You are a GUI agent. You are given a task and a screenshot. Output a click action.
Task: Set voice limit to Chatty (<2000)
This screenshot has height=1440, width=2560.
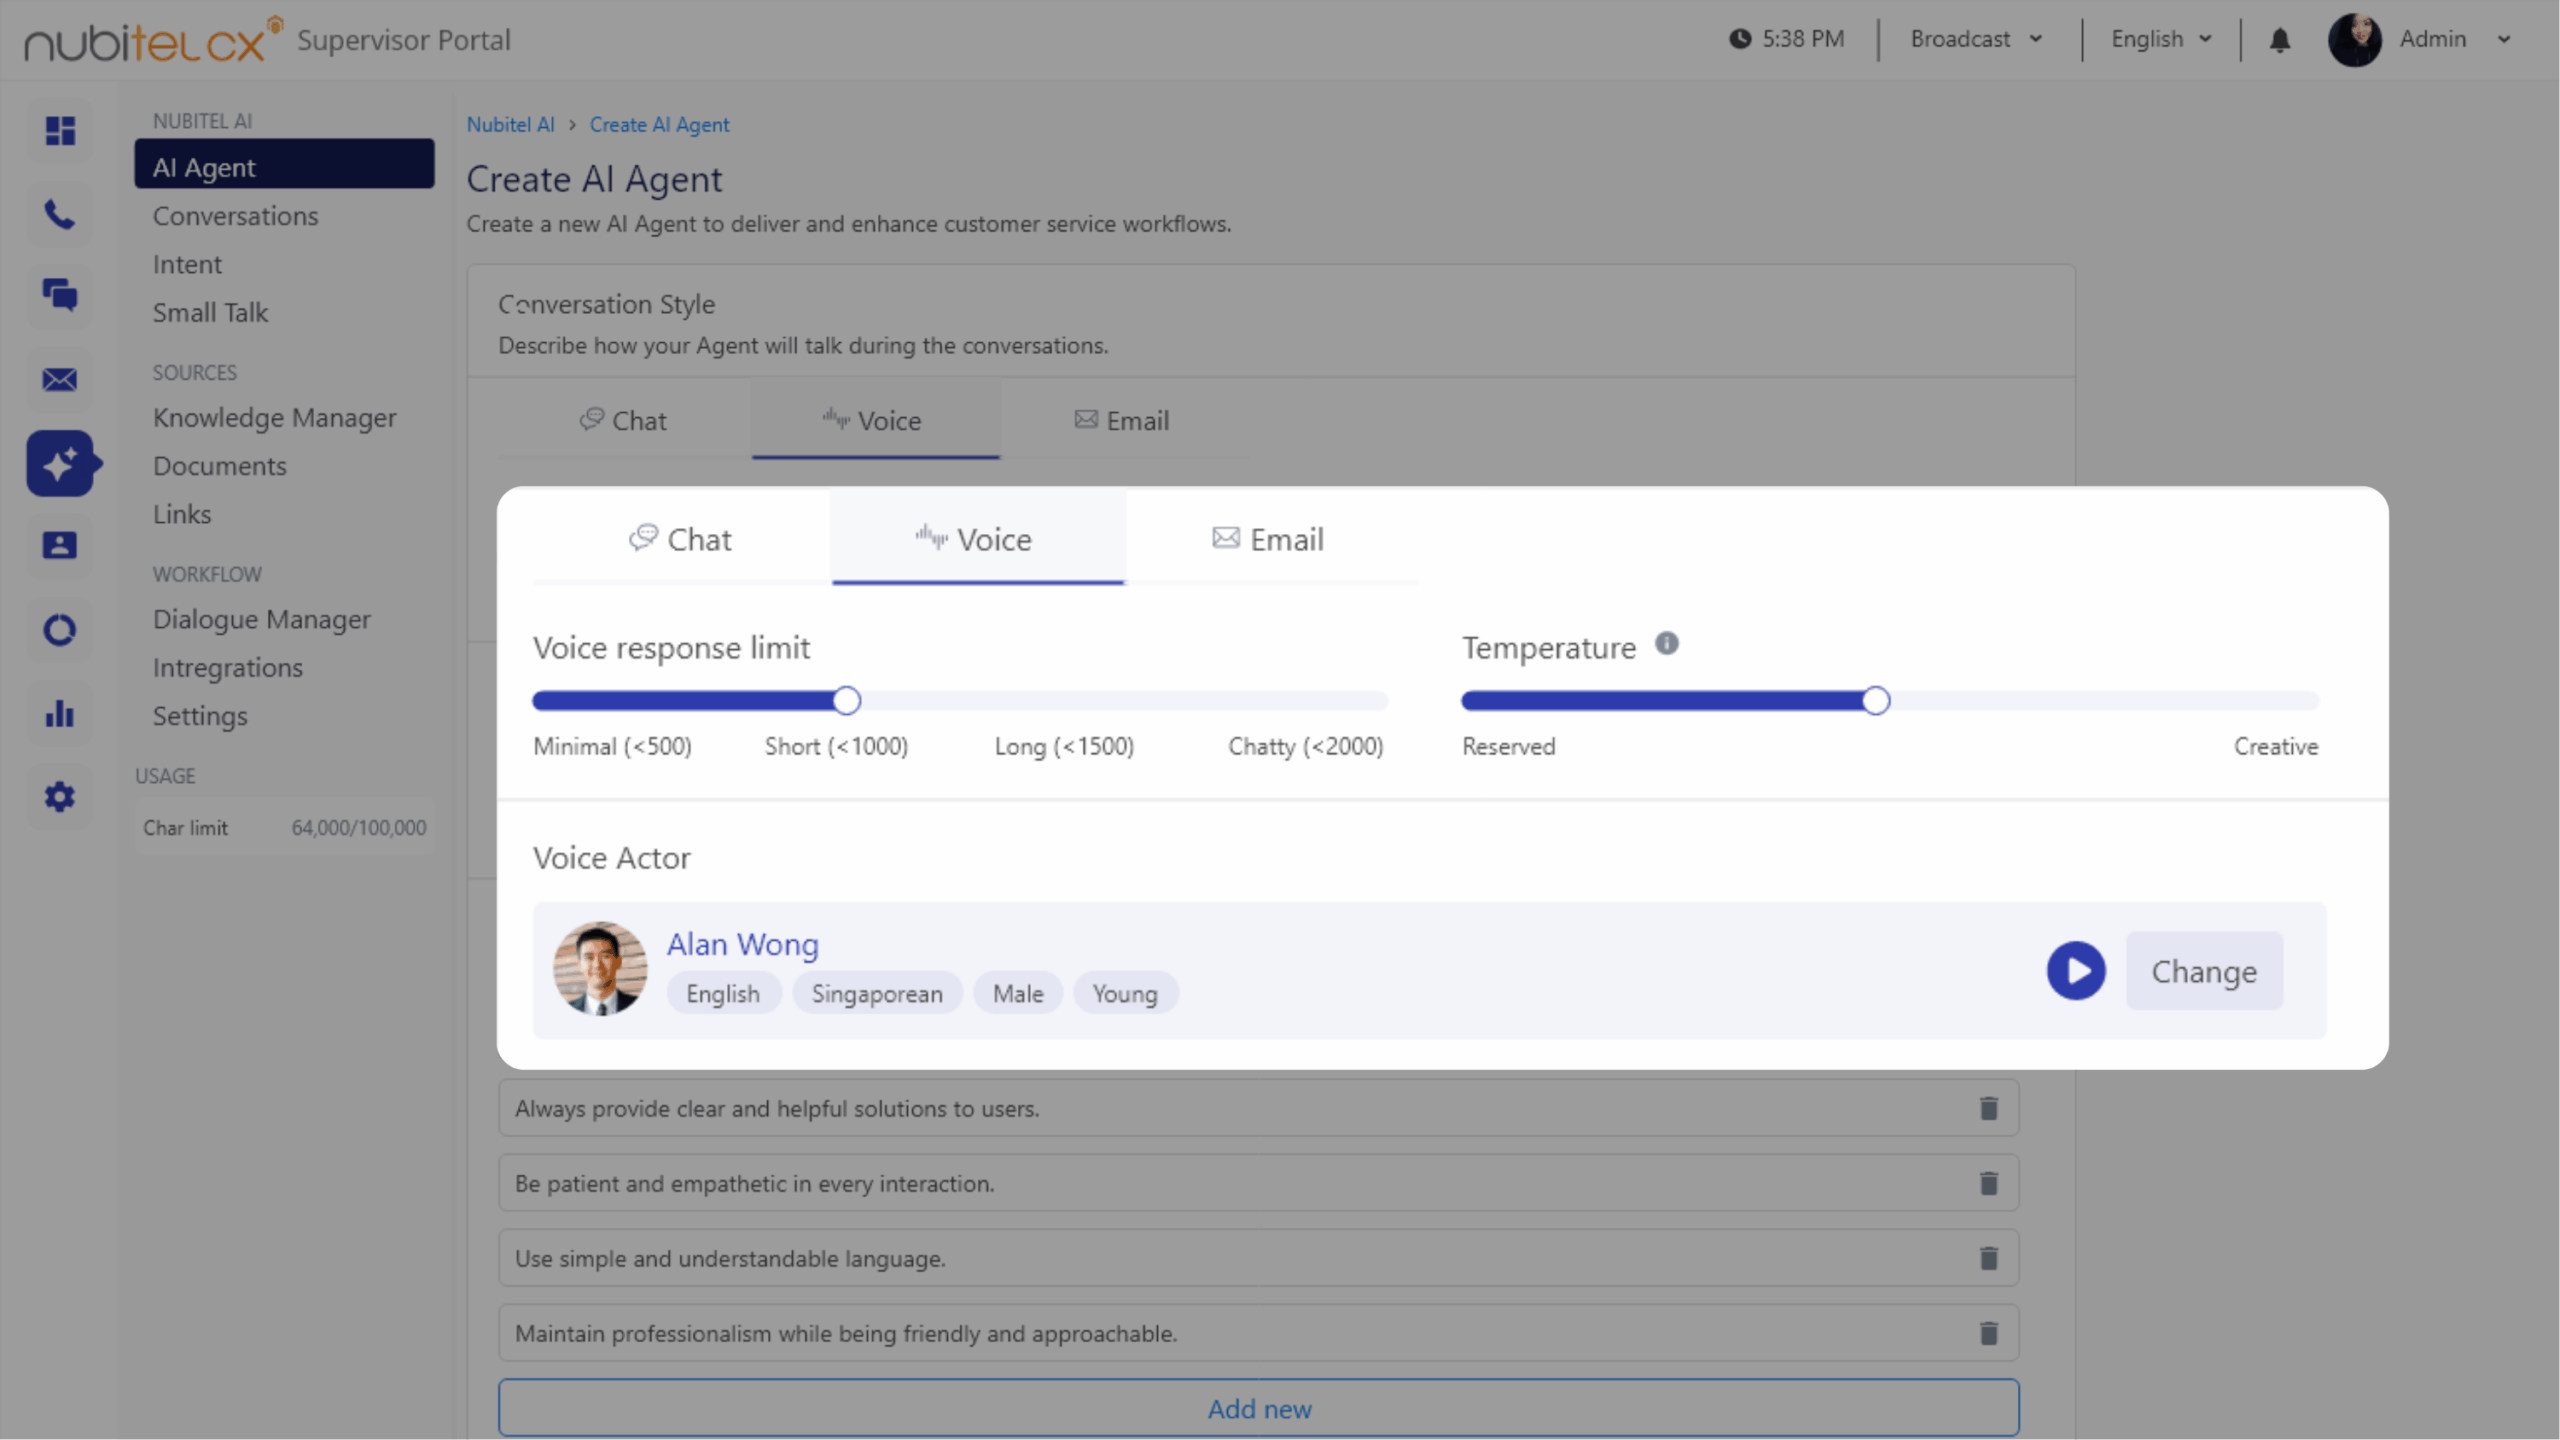point(1305,746)
